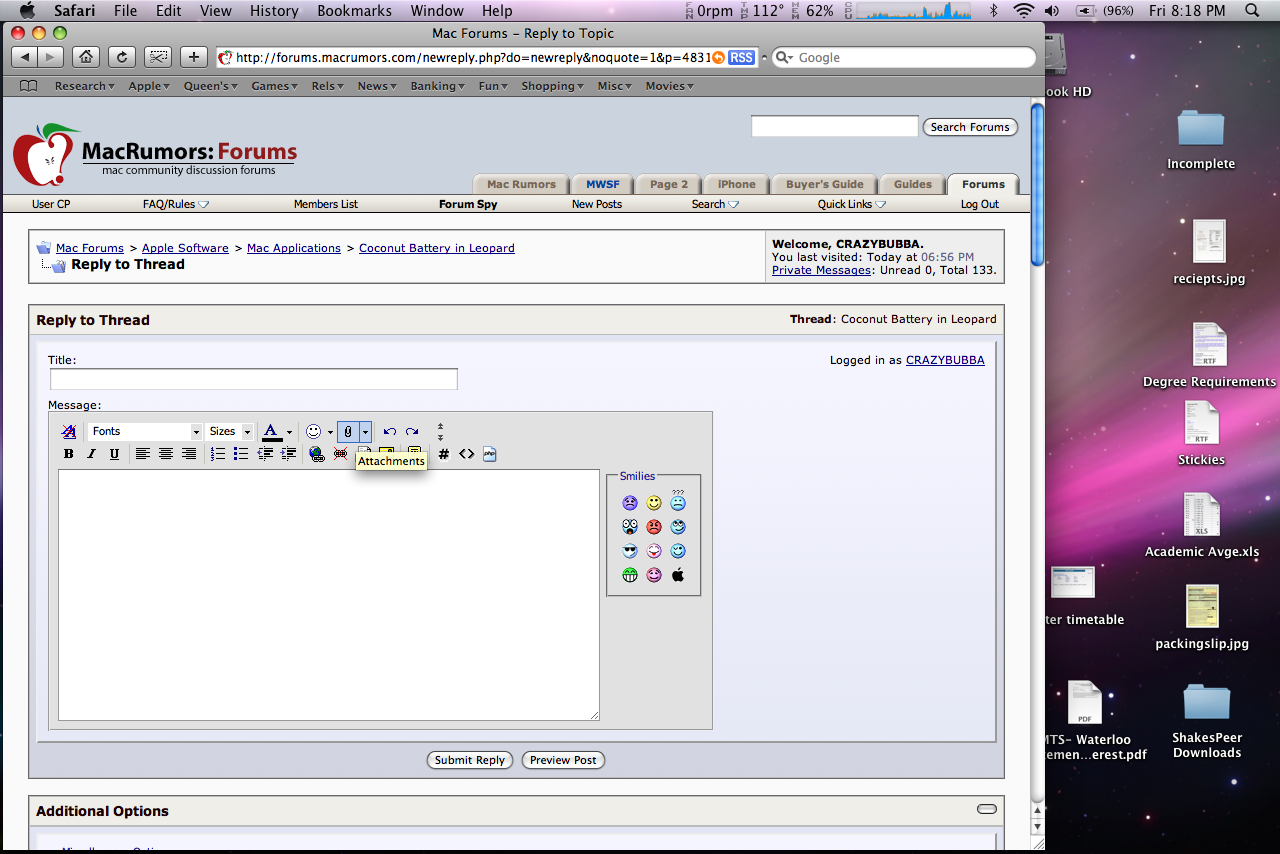The height and width of the screenshot is (854, 1280).
Task: Focus the message text area
Action: pyautogui.click(x=329, y=595)
